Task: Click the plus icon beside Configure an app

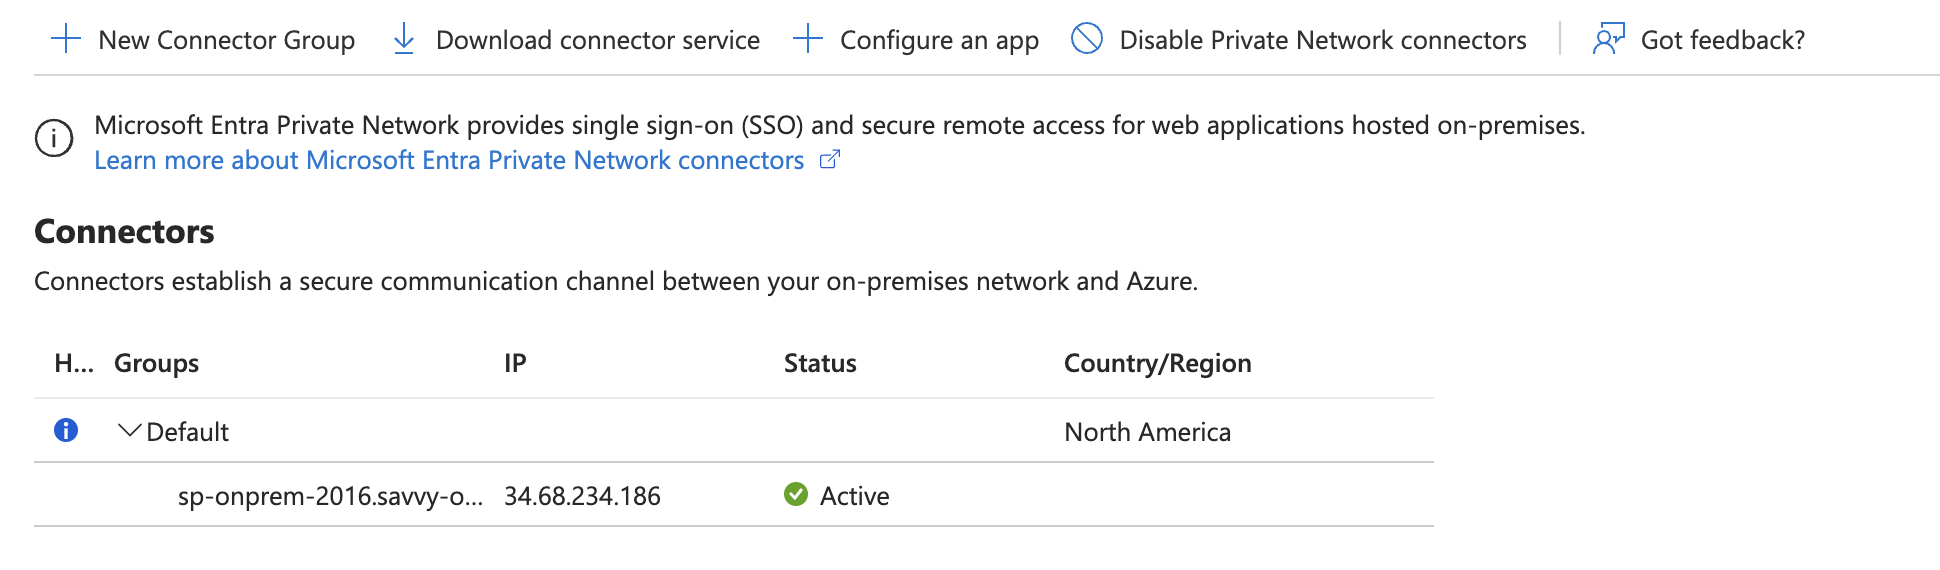Action: (808, 40)
